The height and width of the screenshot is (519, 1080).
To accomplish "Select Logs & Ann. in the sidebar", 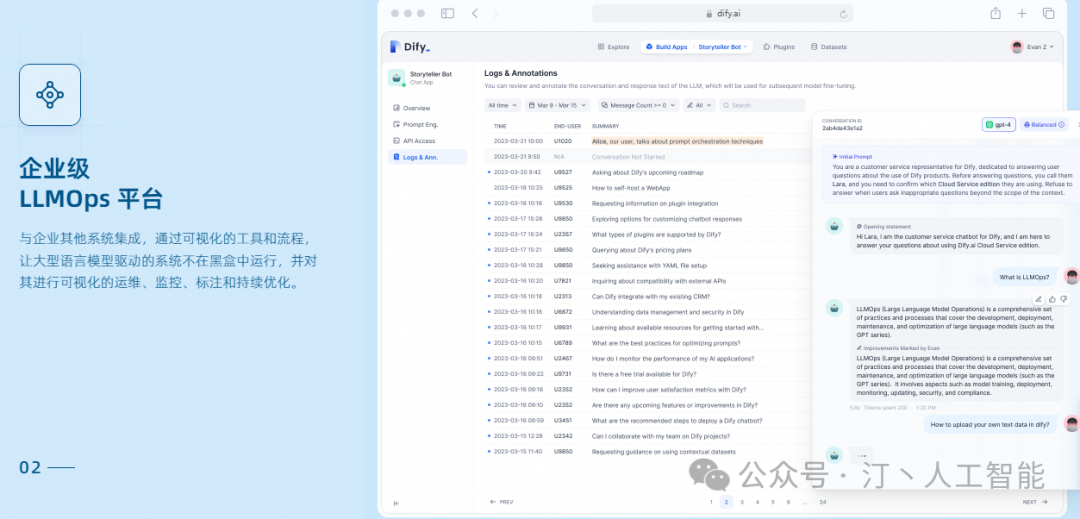I will (427, 157).
